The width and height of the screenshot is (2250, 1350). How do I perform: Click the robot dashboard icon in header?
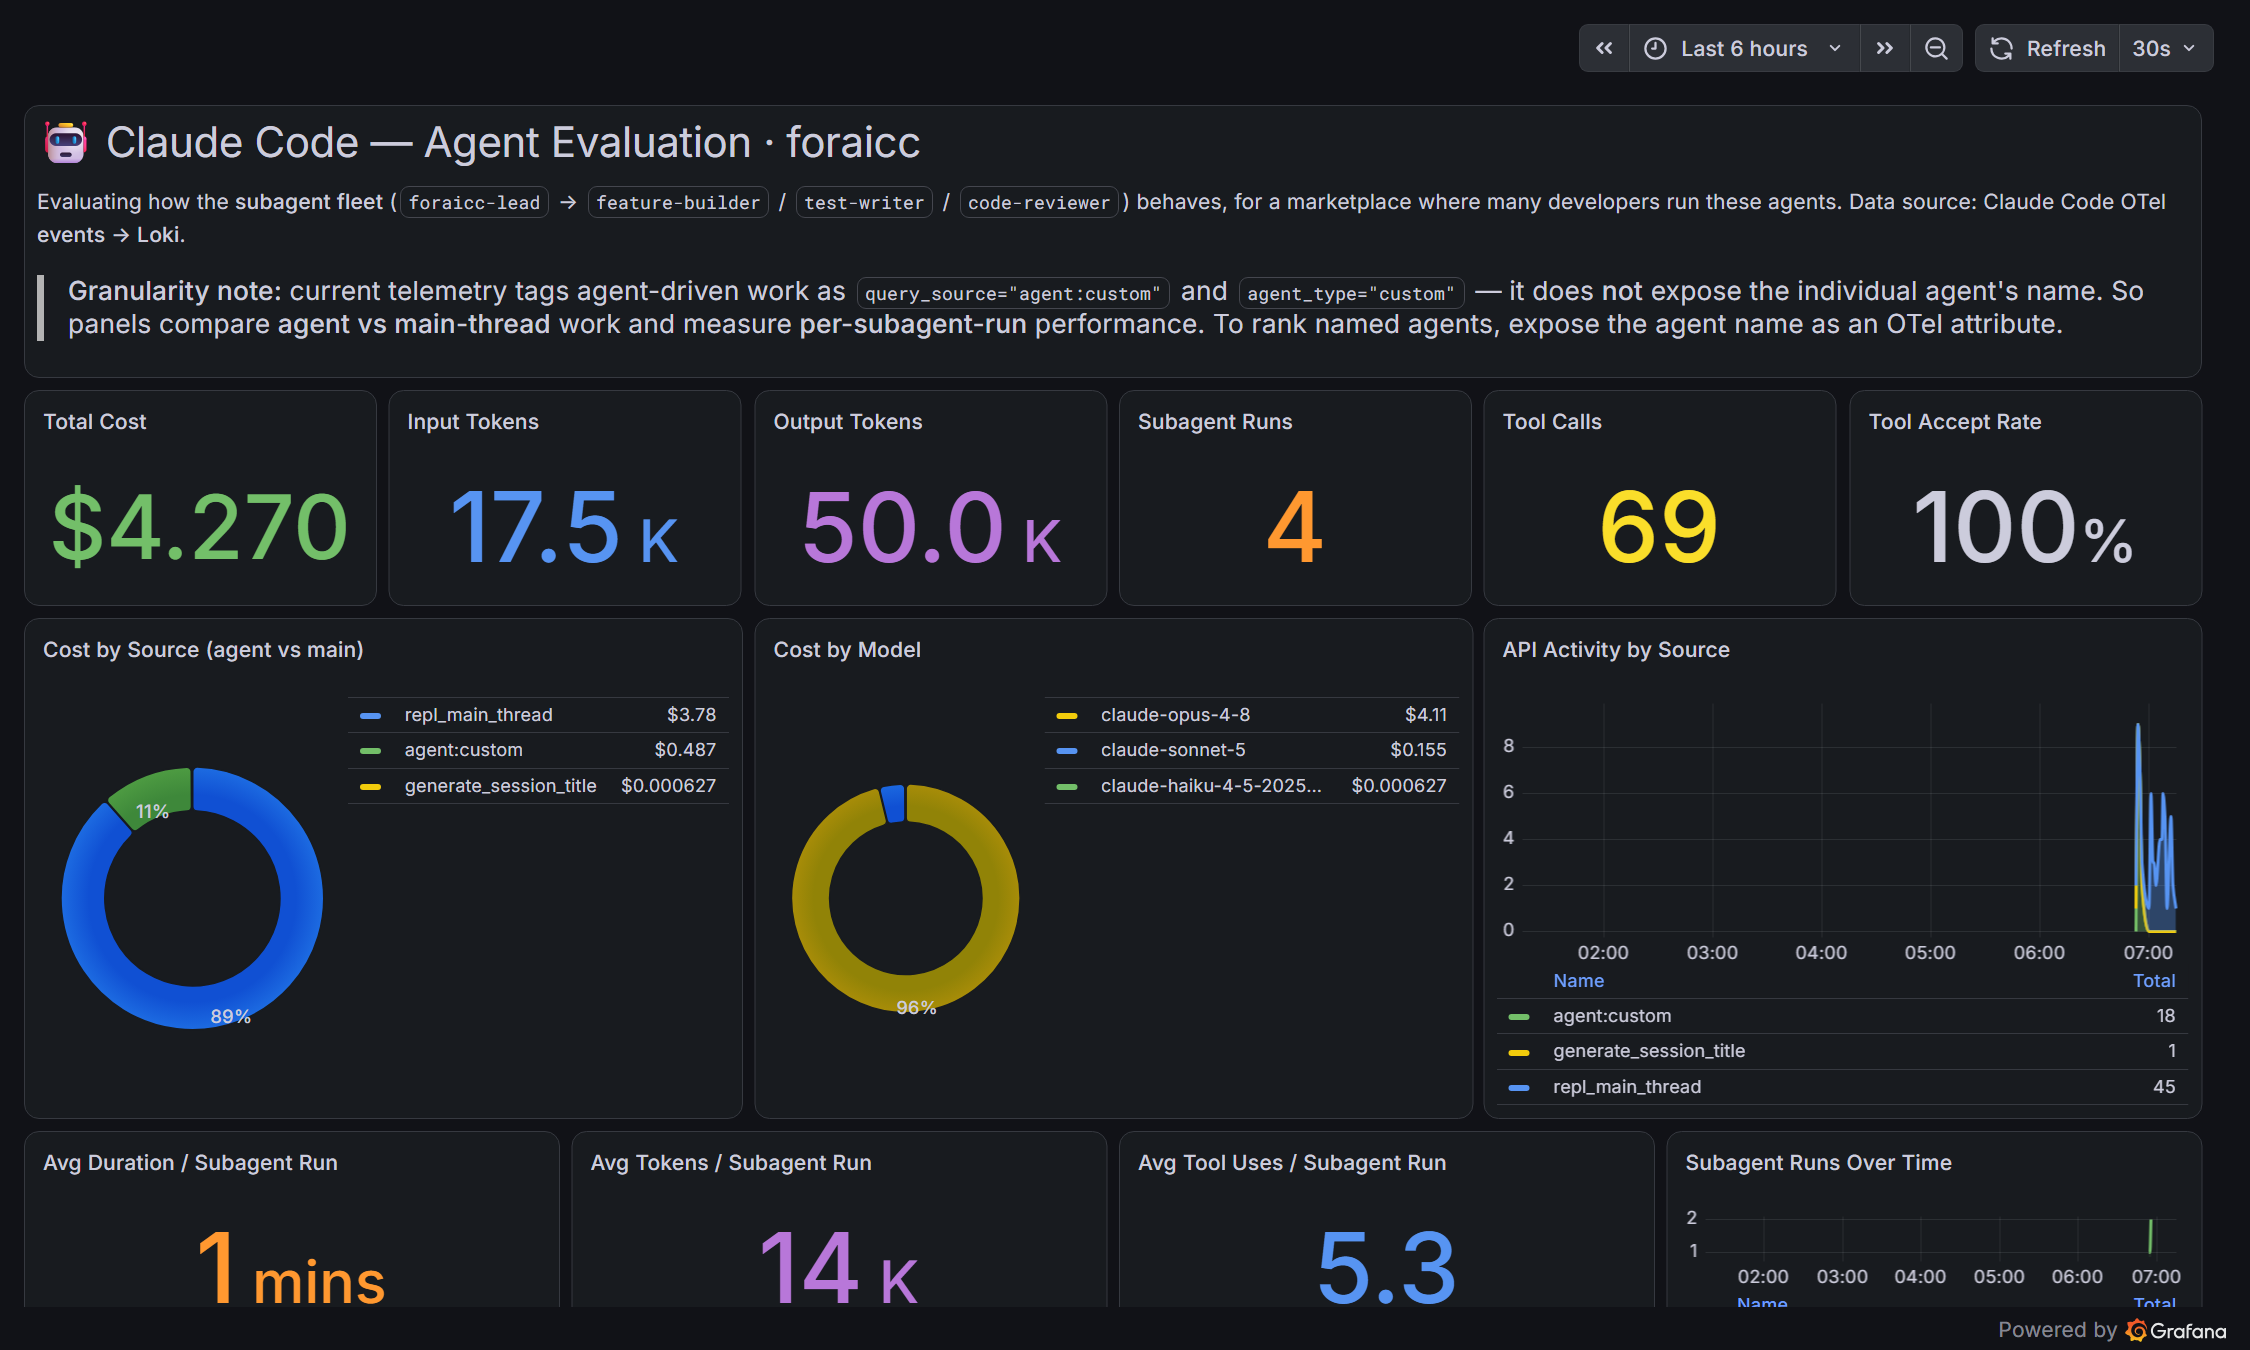tap(66, 142)
